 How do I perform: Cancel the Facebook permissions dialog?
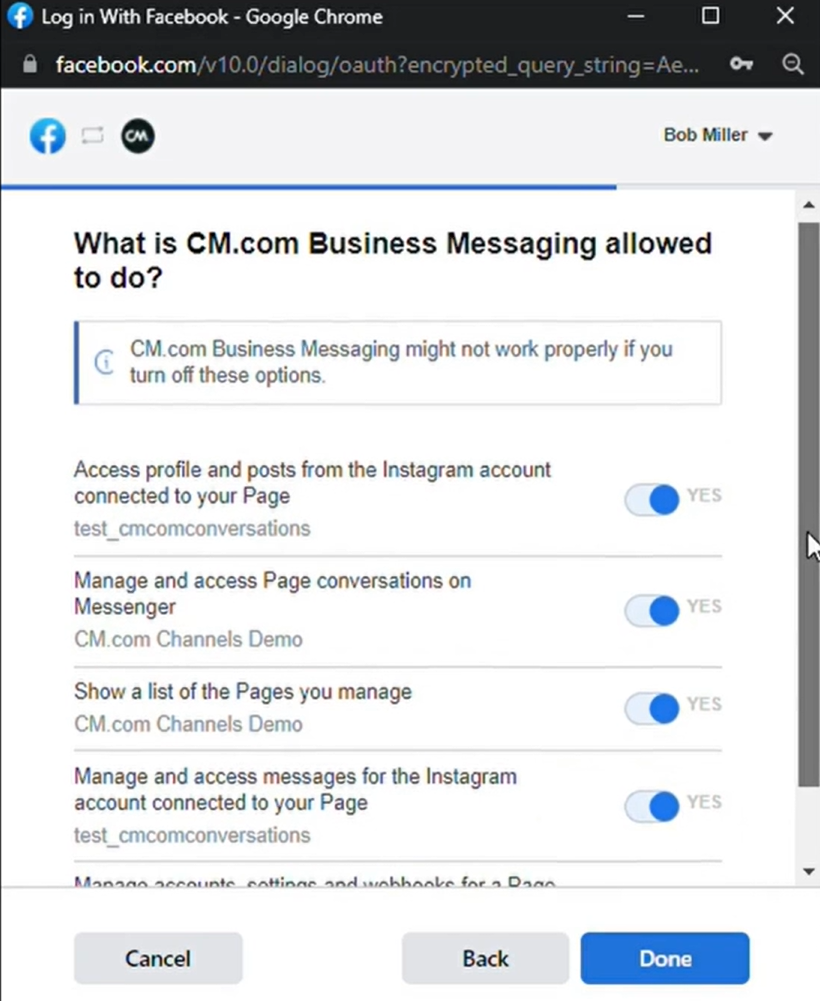158,958
